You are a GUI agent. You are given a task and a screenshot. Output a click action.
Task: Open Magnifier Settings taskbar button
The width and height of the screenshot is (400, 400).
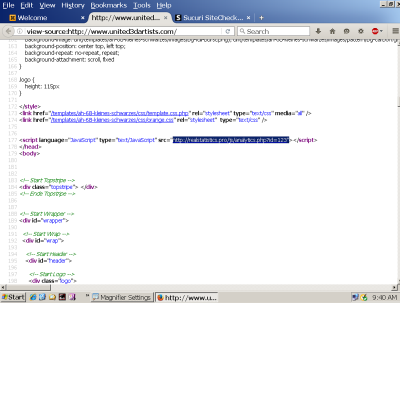point(121,297)
